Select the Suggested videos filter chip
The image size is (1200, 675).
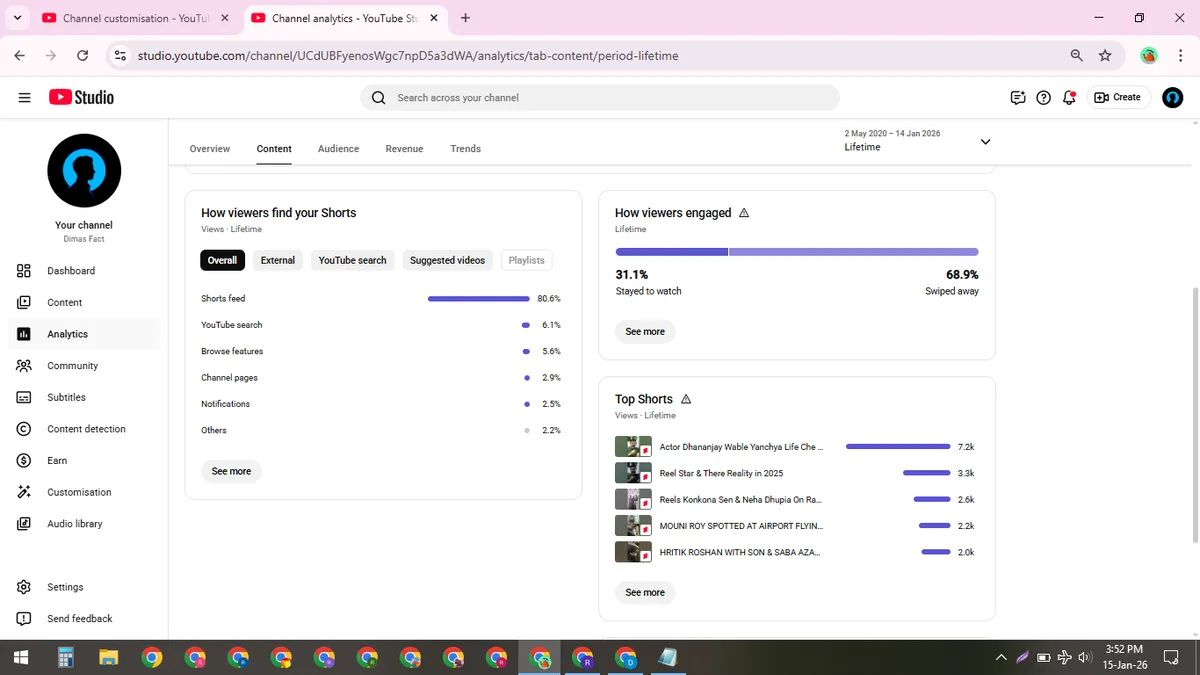click(447, 260)
